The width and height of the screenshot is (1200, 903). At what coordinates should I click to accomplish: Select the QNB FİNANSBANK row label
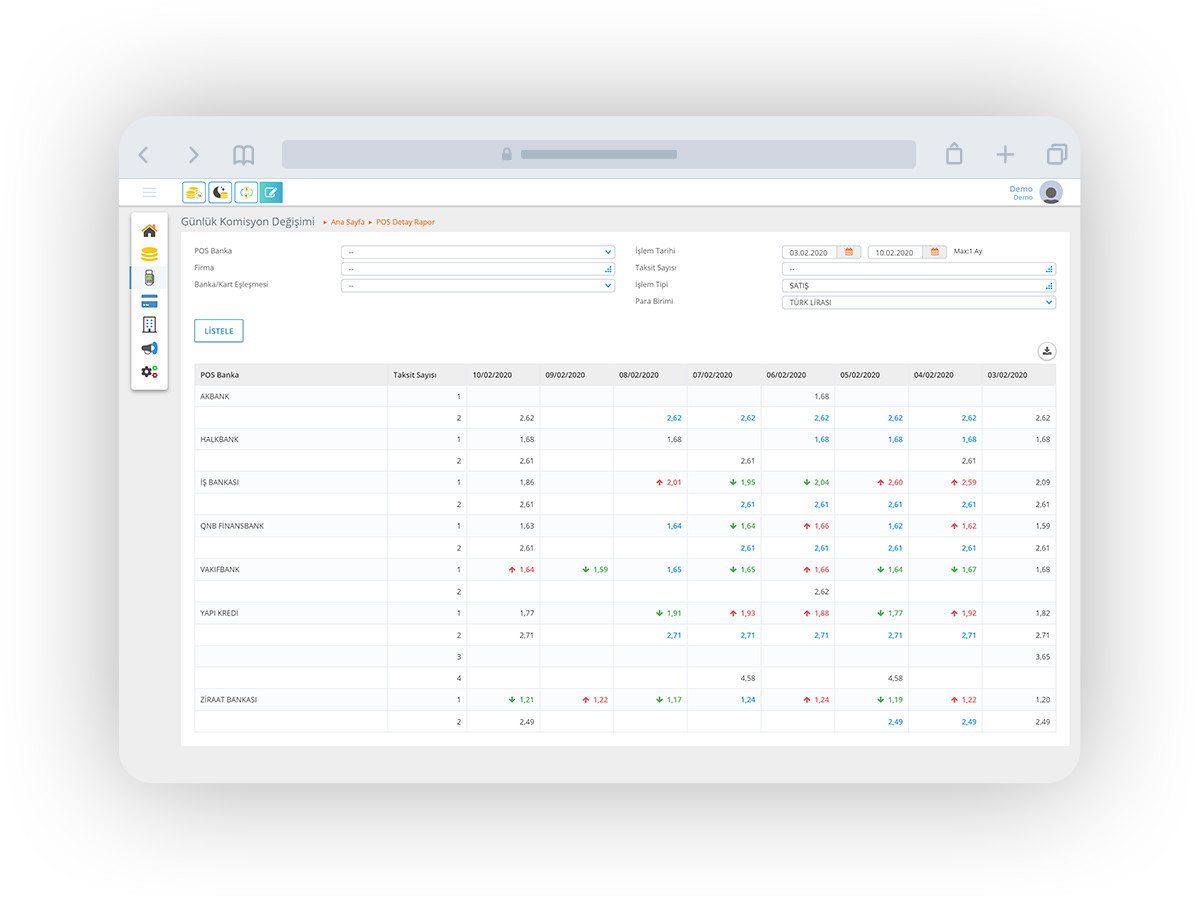click(x=232, y=526)
